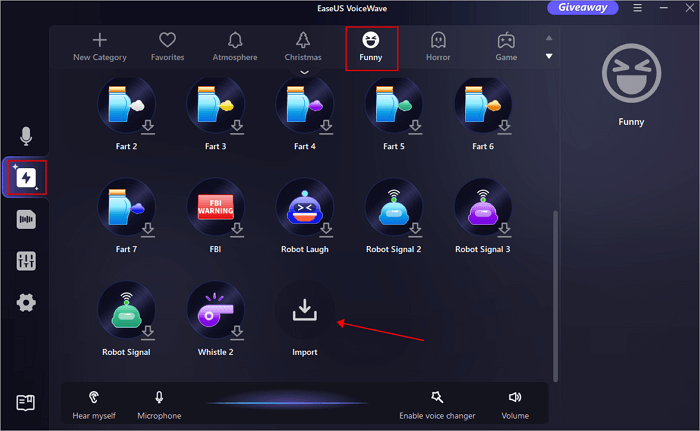Screen dimensions: 700x431
Task: Click the FBI Warning sound icon
Action: tap(215, 208)
